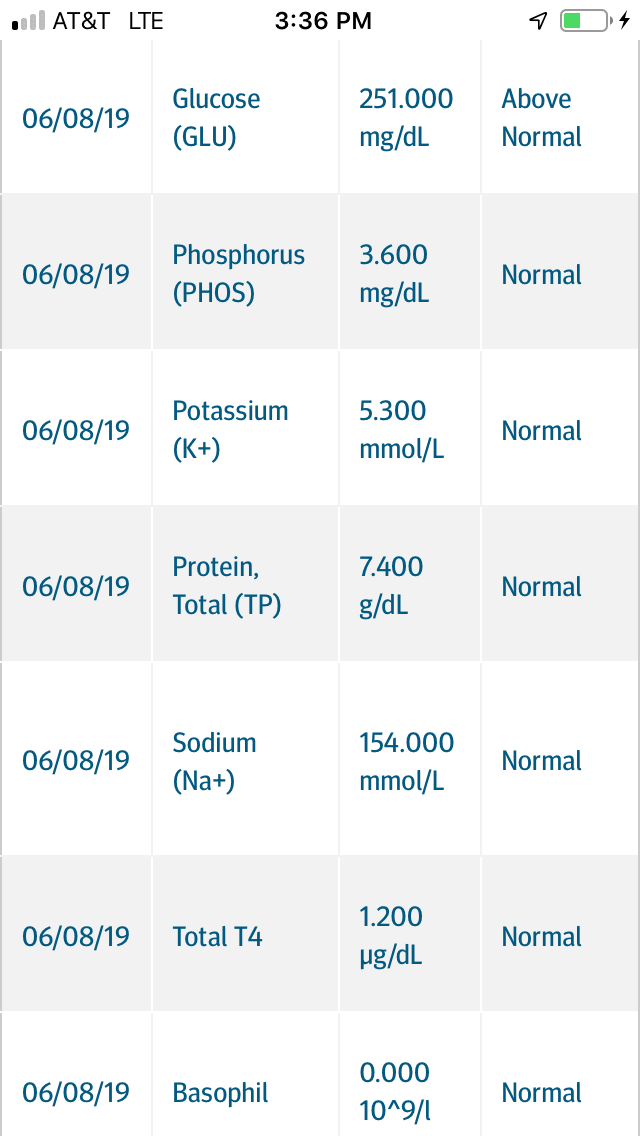Tap the 1.200 µg/dL Total T4 value
Viewport: 640px width, 1136px height.
pyautogui.click(x=391, y=936)
